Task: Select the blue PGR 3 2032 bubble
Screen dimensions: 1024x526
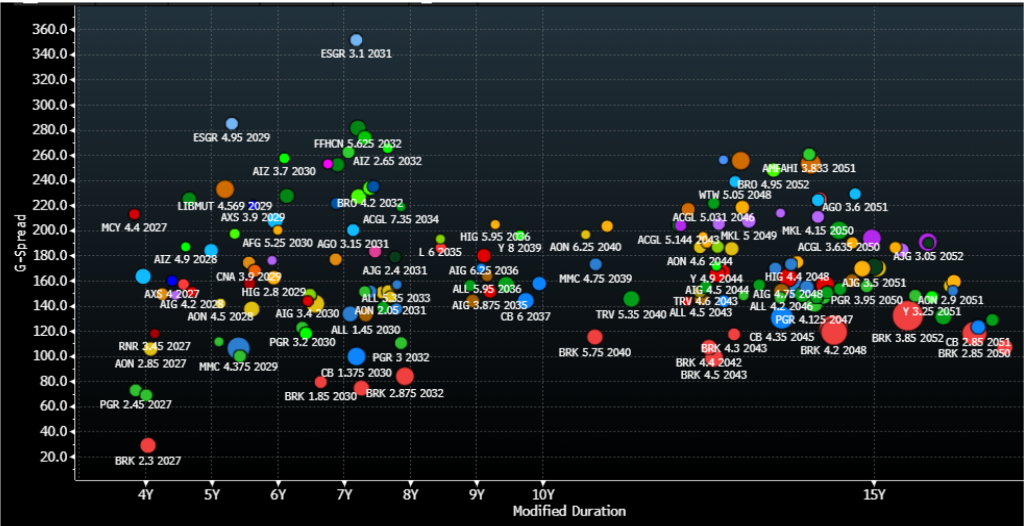Action: (356, 356)
